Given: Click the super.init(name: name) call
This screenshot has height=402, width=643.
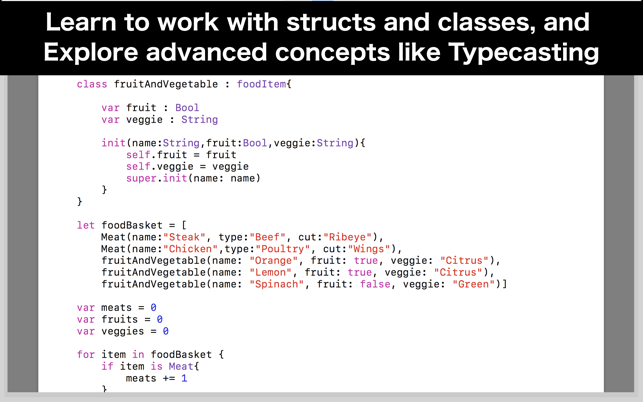Looking at the screenshot, I should (193, 178).
